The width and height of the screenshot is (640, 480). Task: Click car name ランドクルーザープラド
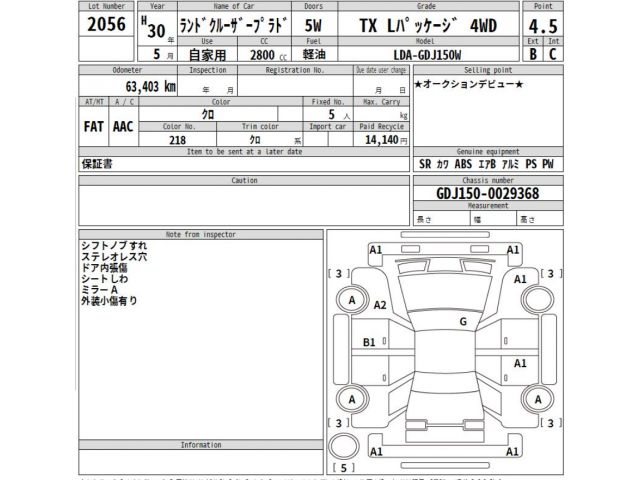[x=234, y=26]
